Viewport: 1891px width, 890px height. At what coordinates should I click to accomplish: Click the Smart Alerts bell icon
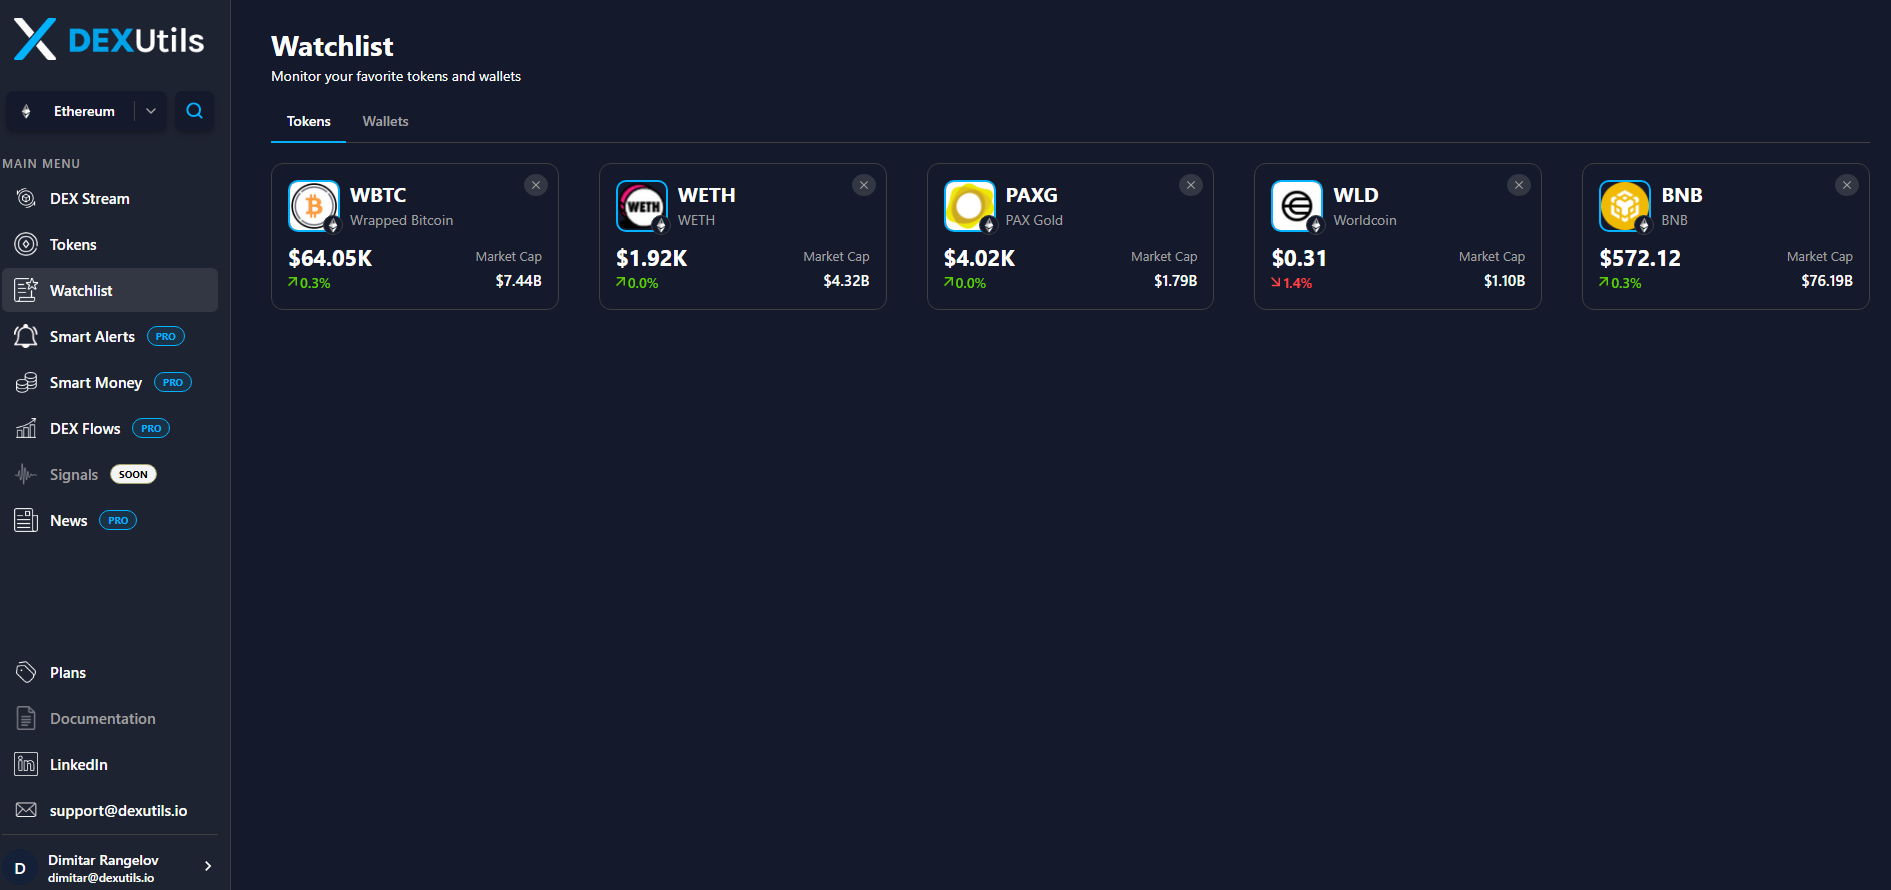tap(26, 336)
